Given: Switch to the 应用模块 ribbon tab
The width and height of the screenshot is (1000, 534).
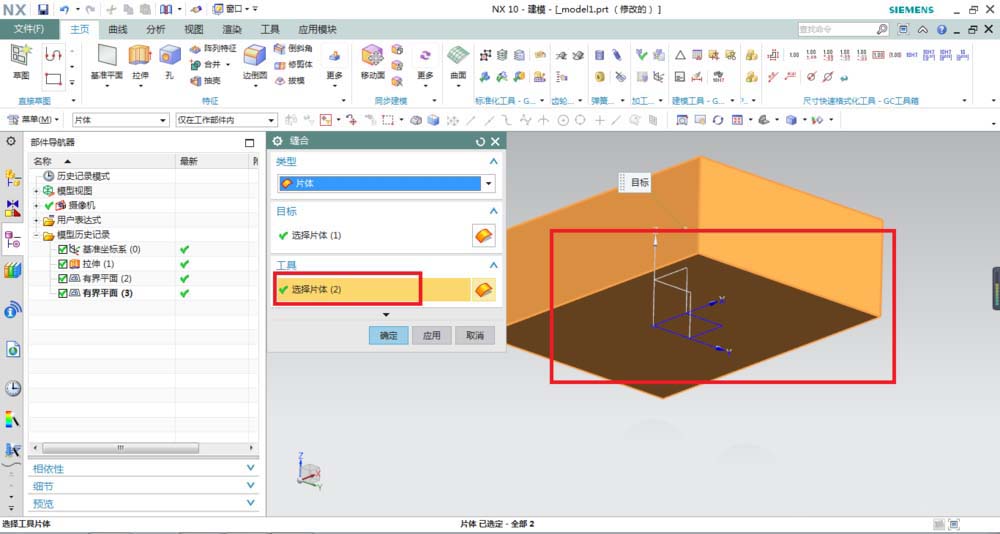Looking at the screenshot, I should pos(318,29).
